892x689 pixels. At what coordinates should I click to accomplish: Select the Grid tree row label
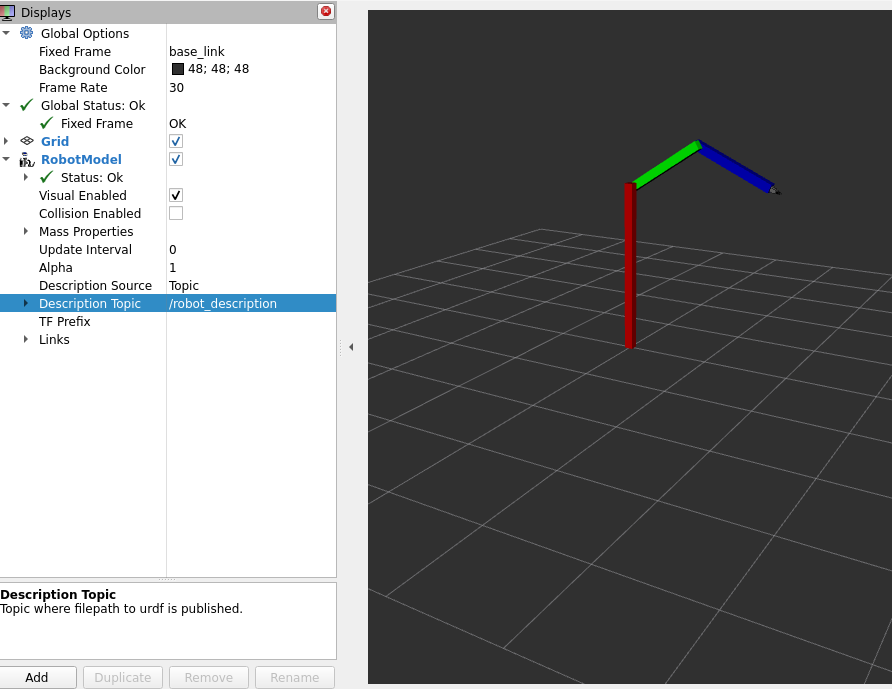55,141
